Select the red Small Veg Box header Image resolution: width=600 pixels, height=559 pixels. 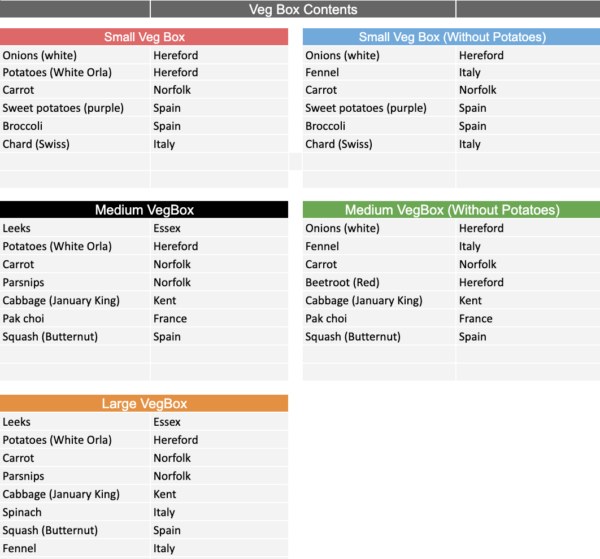tap(145, 37)
